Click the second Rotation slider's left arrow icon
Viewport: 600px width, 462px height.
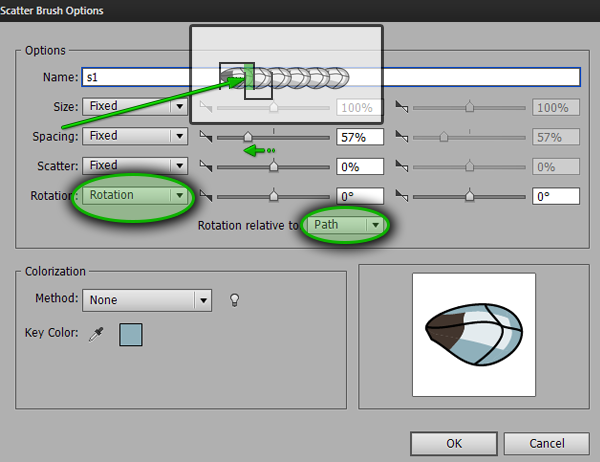coord(402,196)
